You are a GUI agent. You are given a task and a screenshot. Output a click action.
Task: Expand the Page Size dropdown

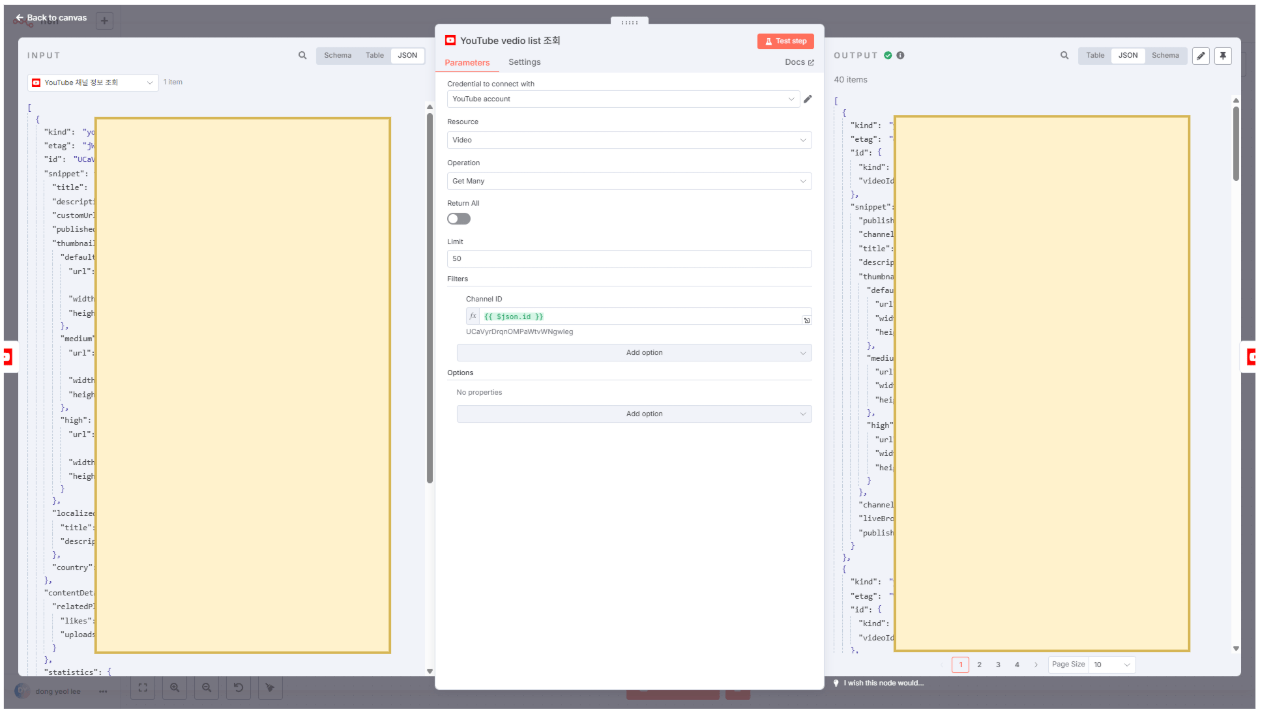[x=1111, y=665]
